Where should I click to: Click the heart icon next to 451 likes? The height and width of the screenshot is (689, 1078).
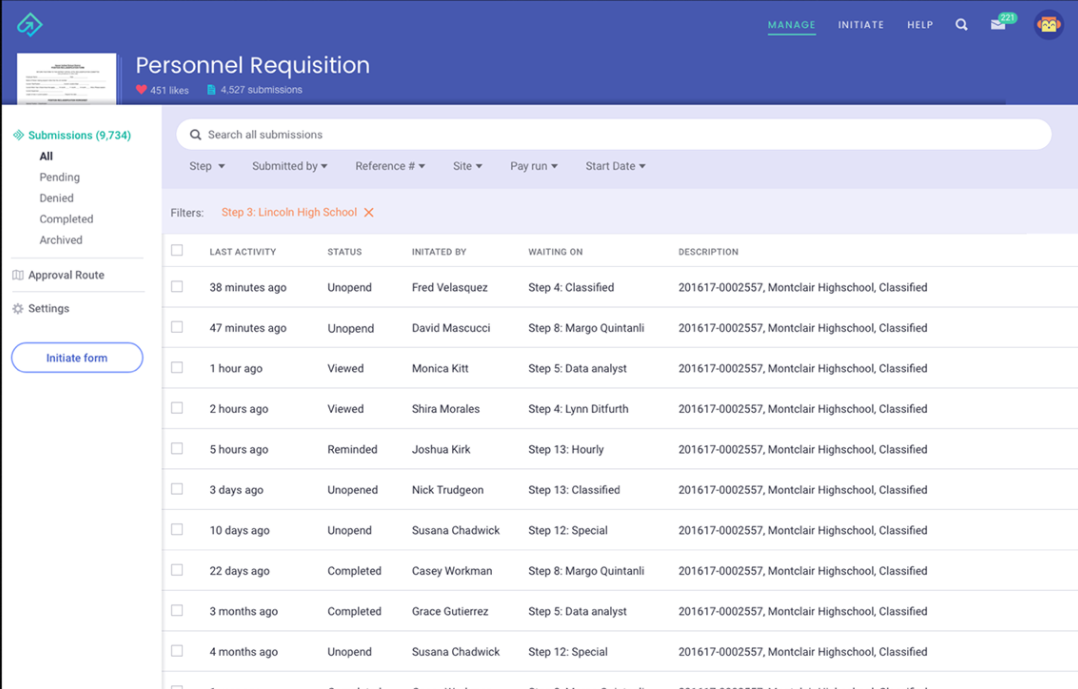(x=140, y=90)
